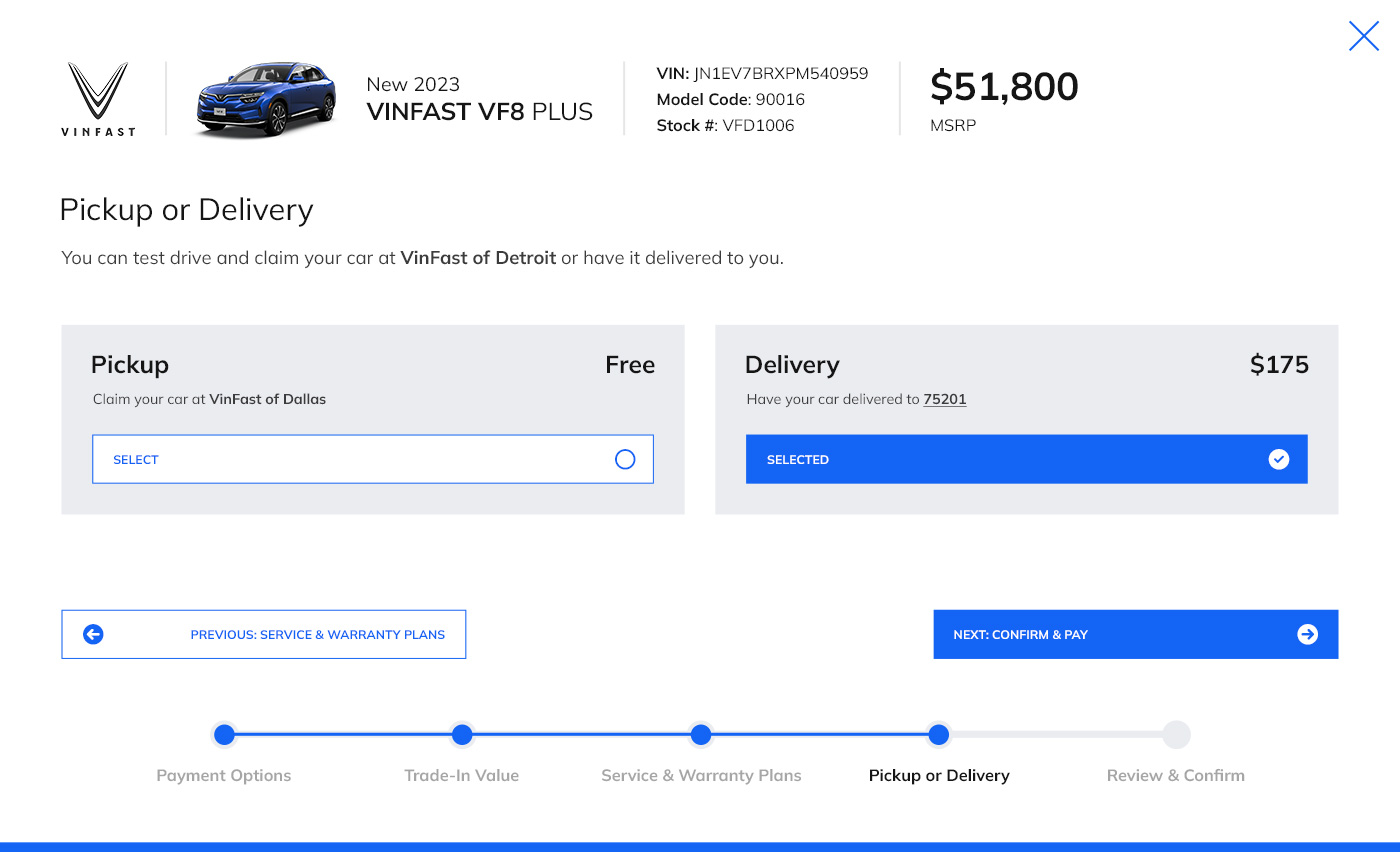Click the right arrow icon on the Next button
The image size is (1400, 852).
[1307, 634]
